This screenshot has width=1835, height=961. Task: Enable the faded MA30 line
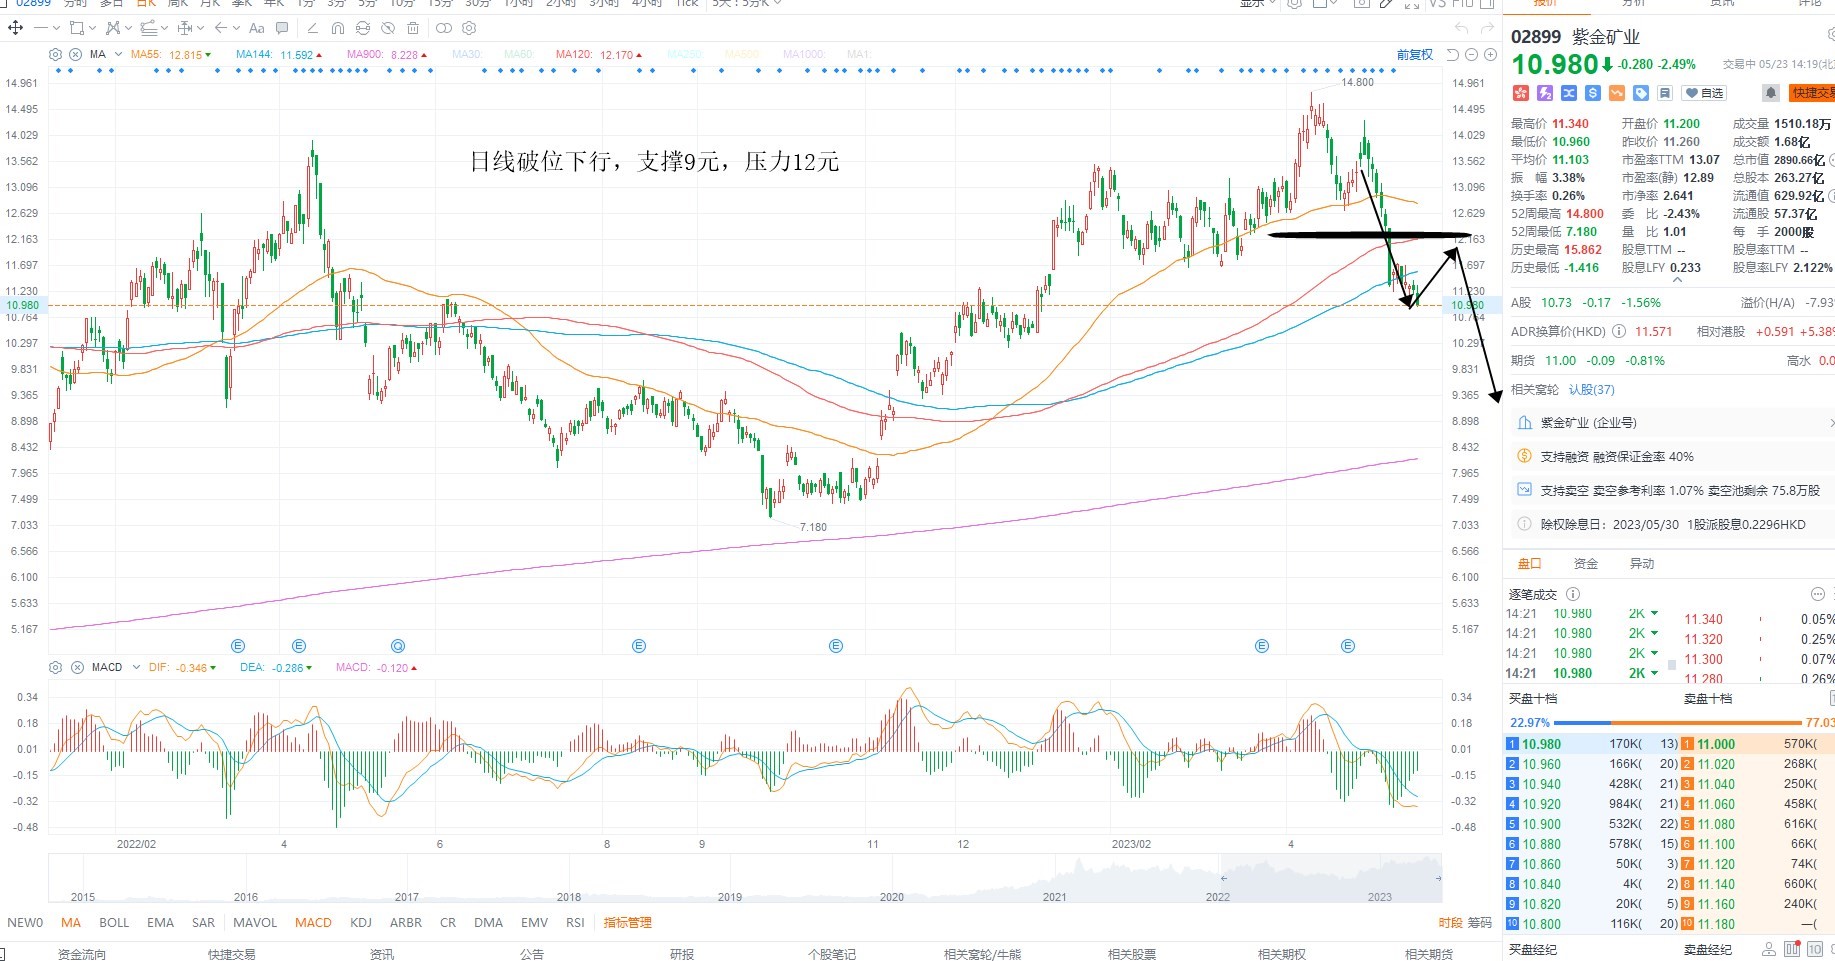click(x=466, y=55)
